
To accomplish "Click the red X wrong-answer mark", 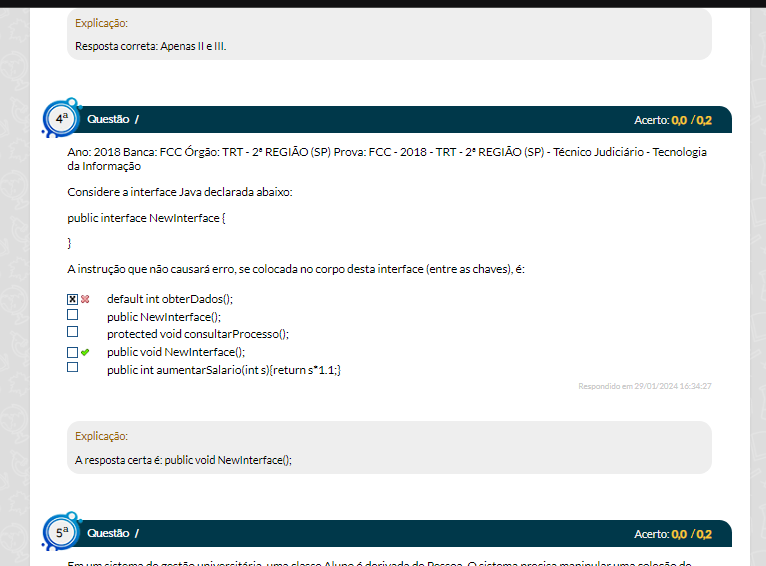I will coord(85,299).
